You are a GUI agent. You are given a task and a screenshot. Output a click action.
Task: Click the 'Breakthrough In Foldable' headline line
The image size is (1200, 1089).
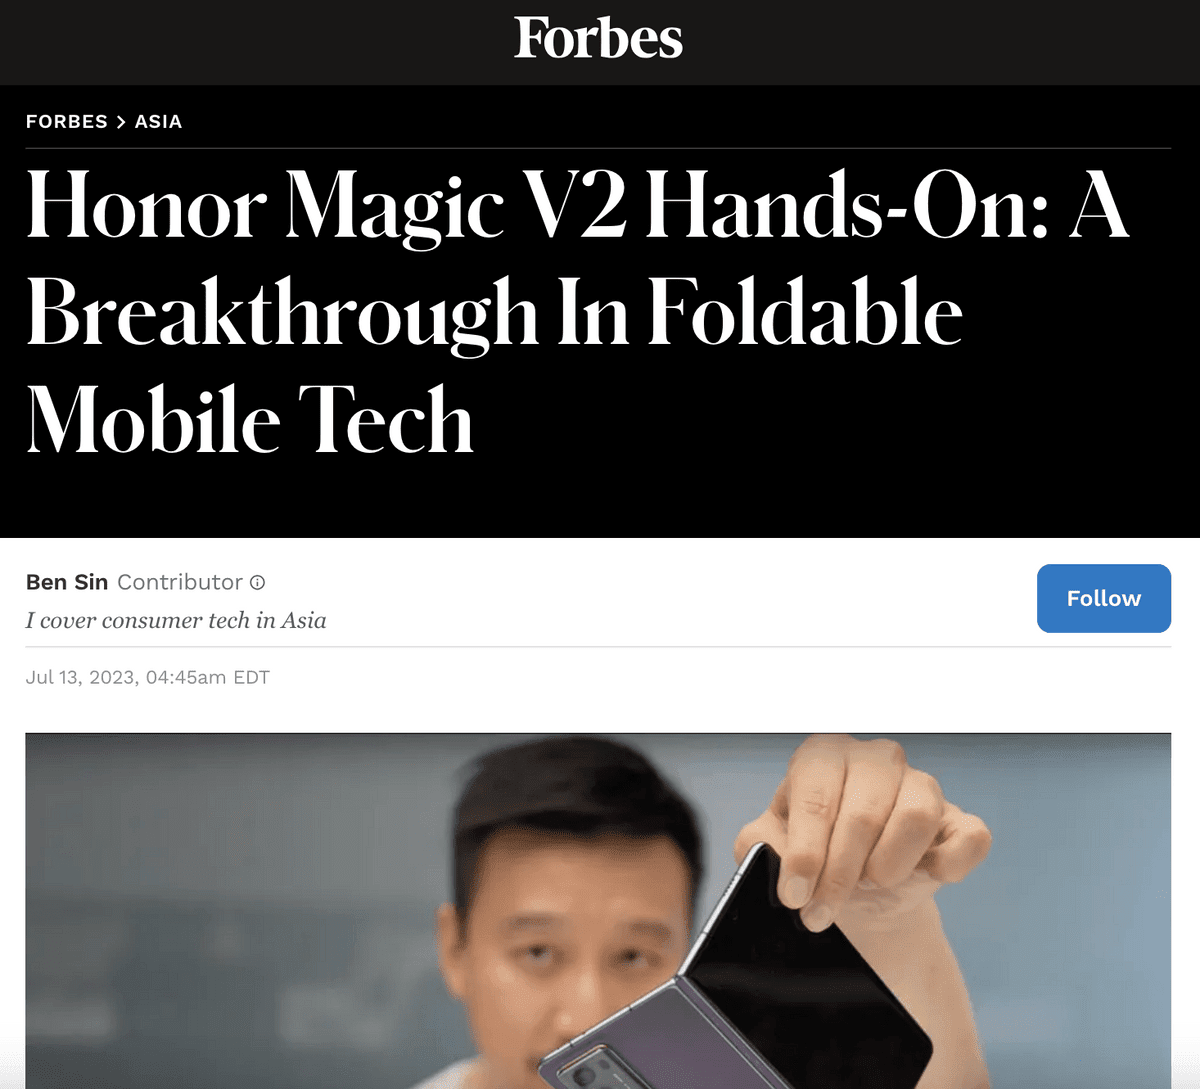[x=495, y=313]
